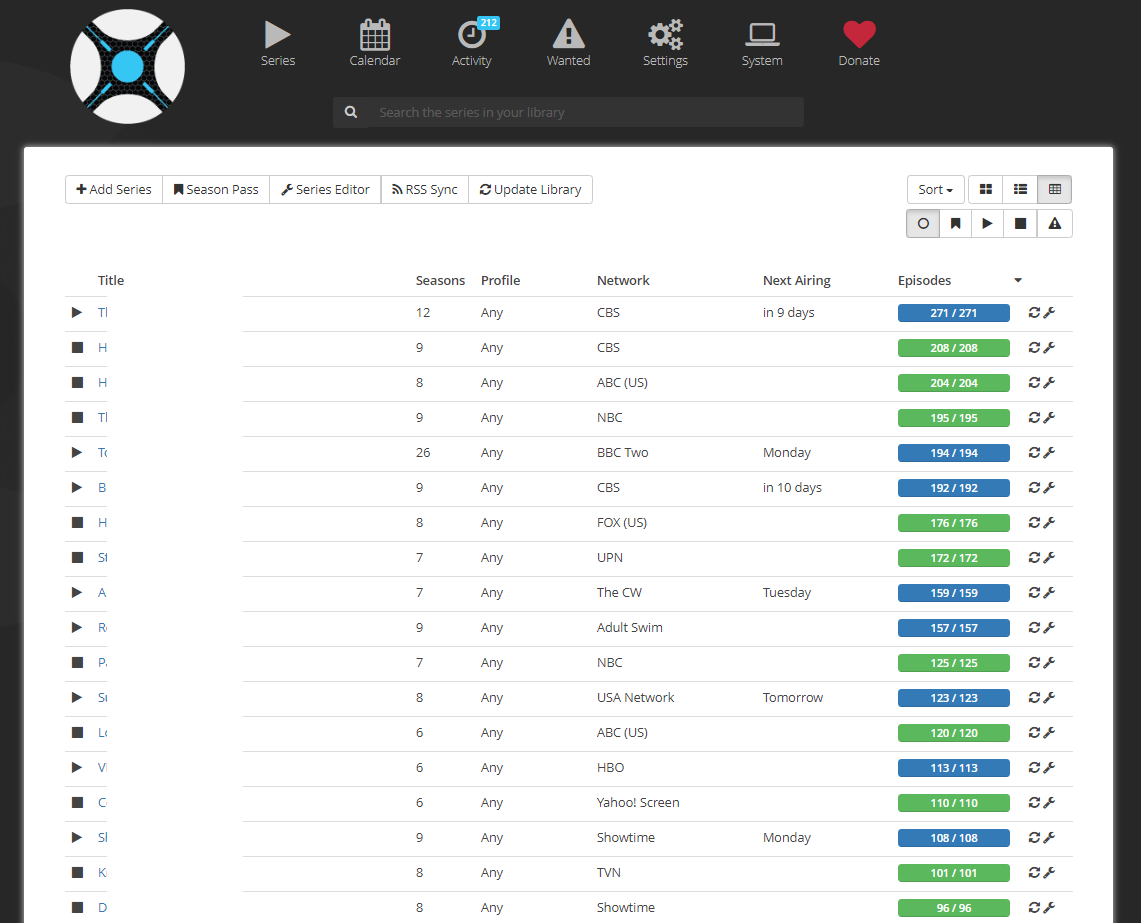
Task: Click the Sonarr logo
Action: 127,66
